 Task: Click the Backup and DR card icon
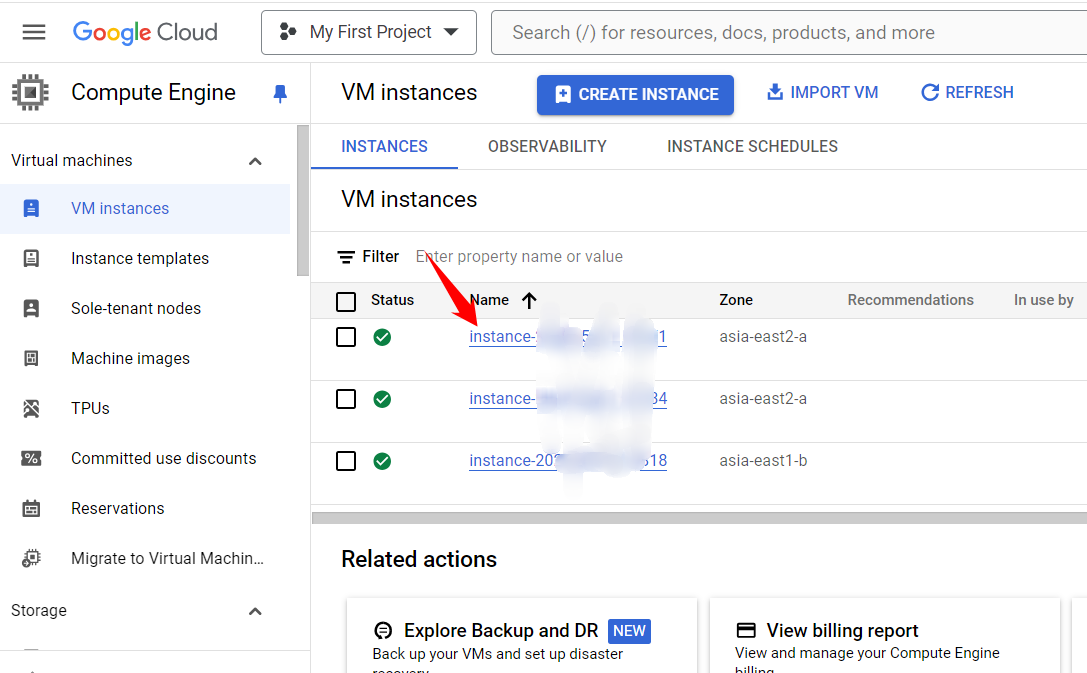[383, 630]
